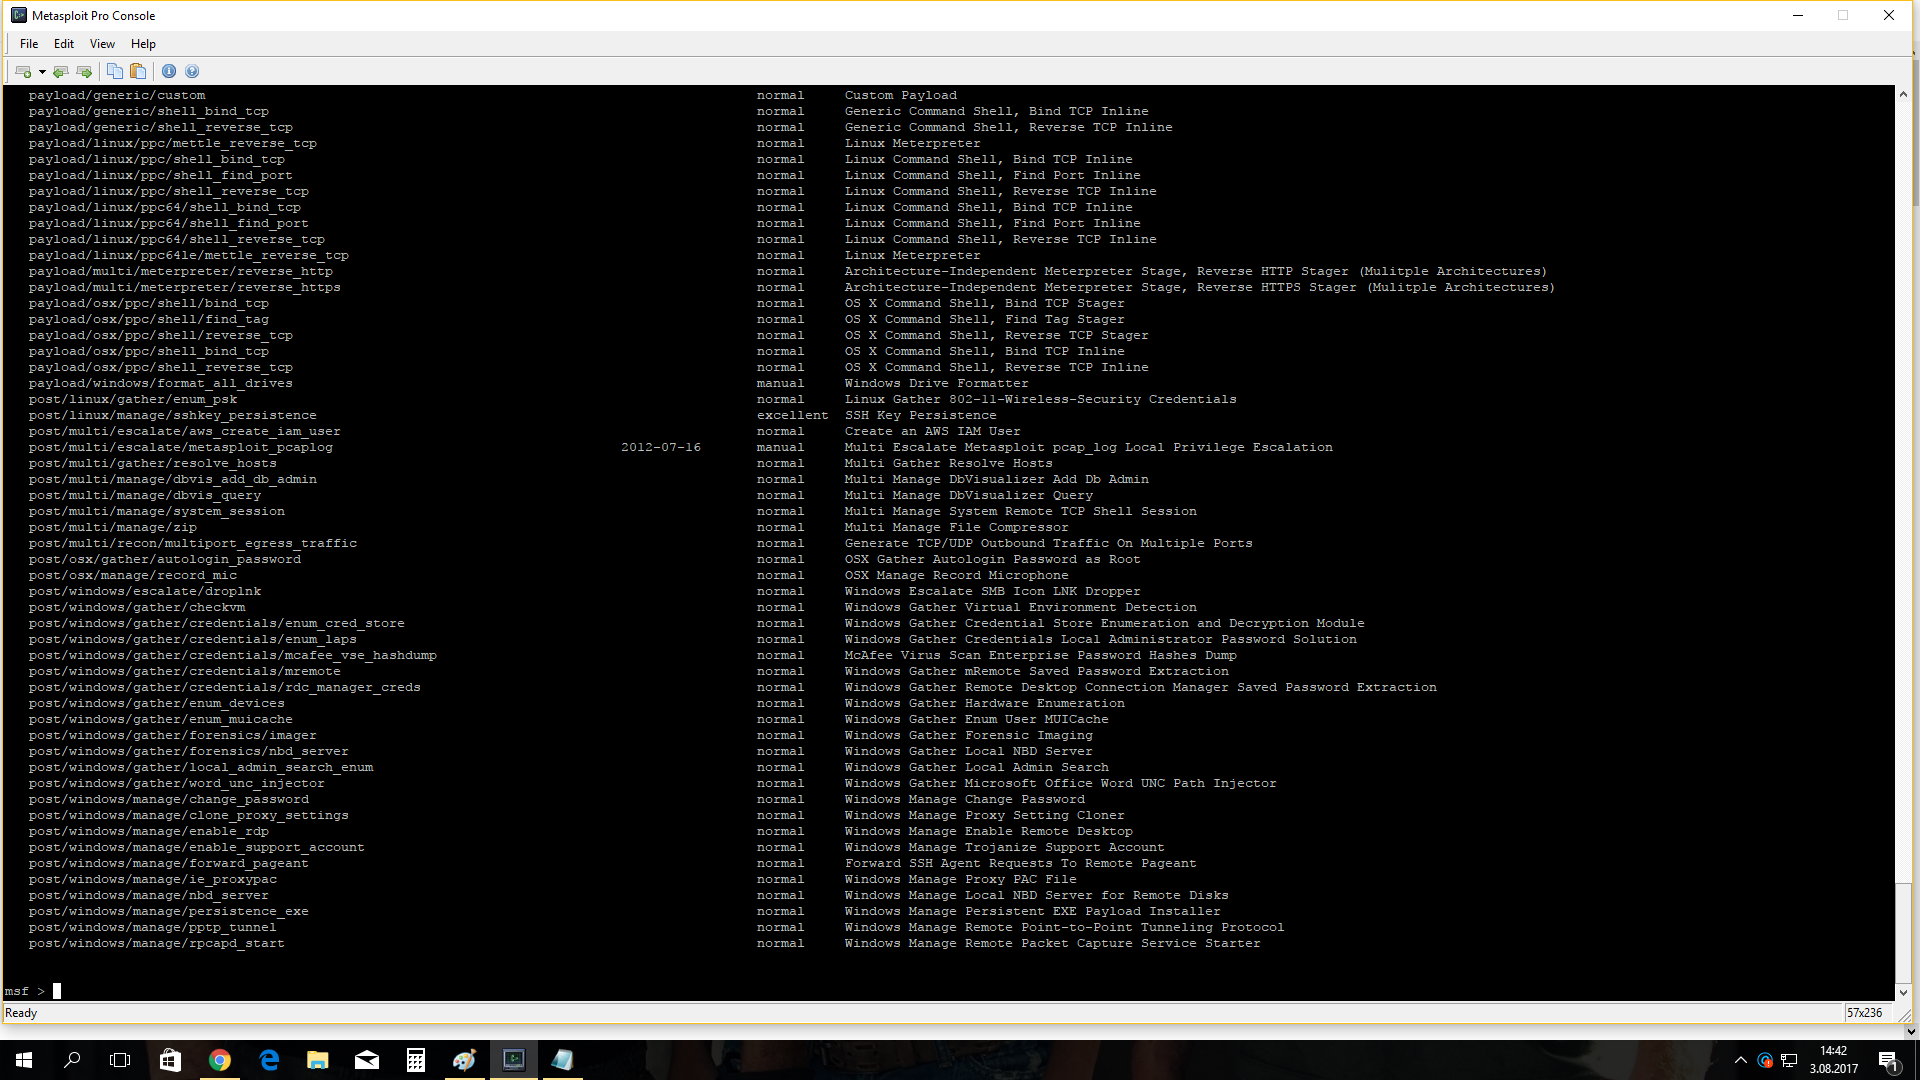Launch Google Chrome from the taskbar
1920x1080 pixels.
point(220,1060)
